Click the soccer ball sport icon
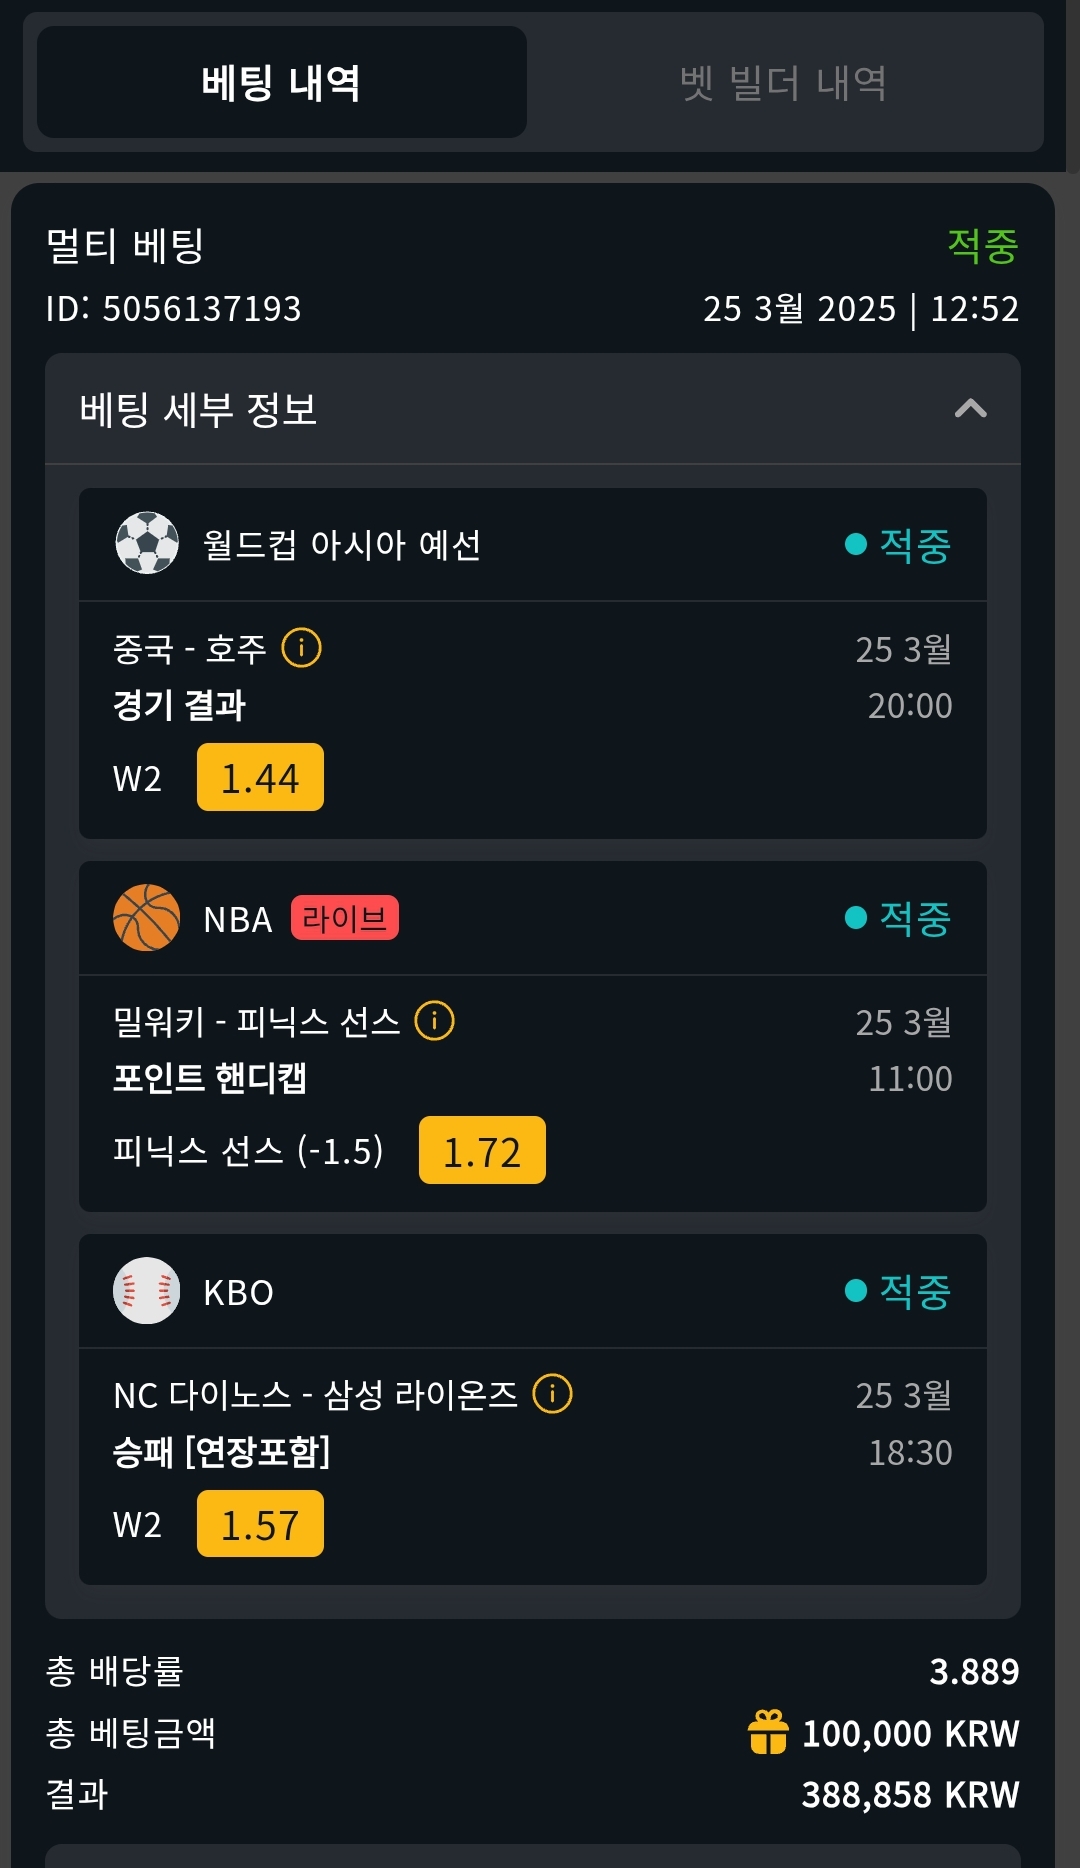Image resolution: width=1080 pixels, height=1868 pixels. [x=147, y=543]
